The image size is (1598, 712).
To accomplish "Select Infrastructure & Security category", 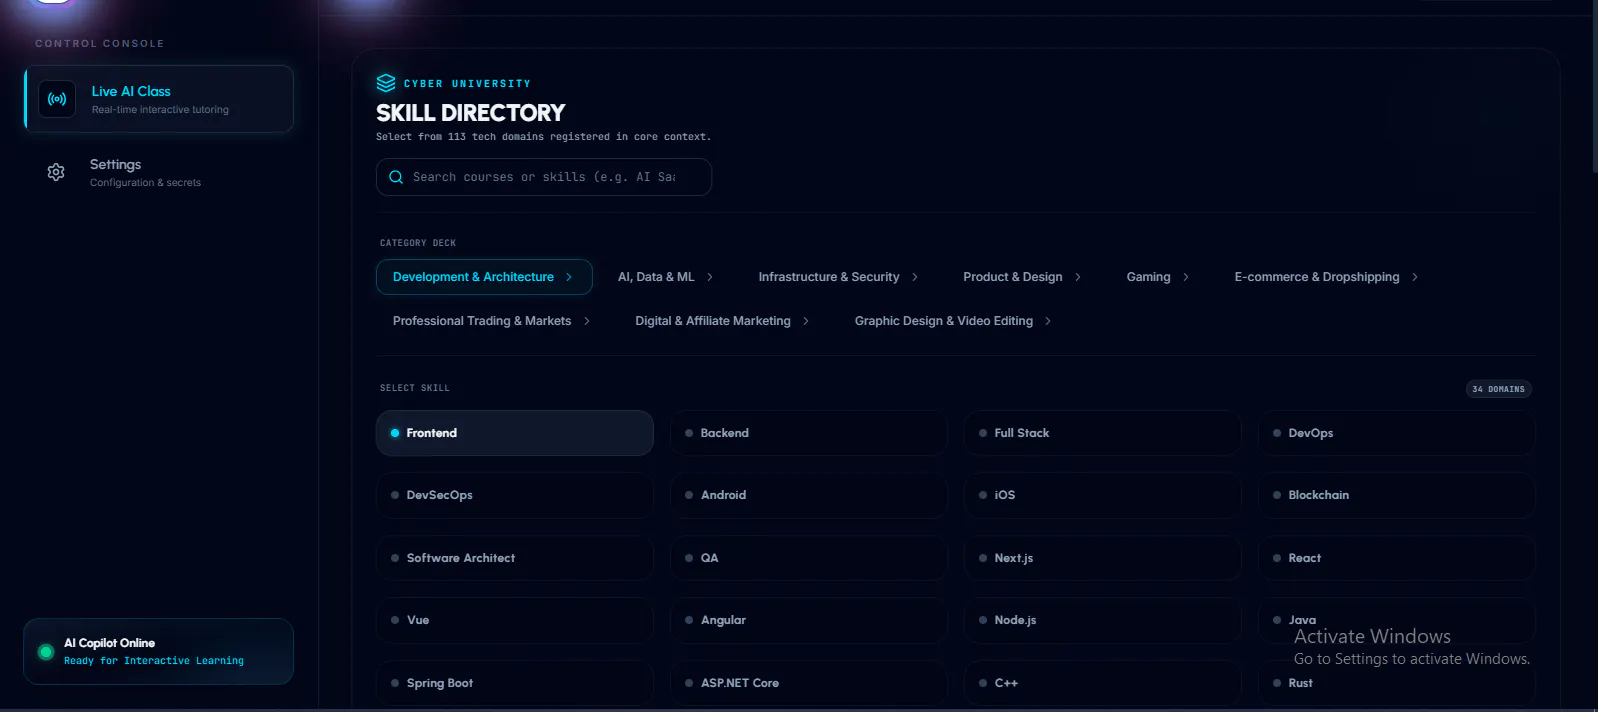I will click(x=838, y=277).
